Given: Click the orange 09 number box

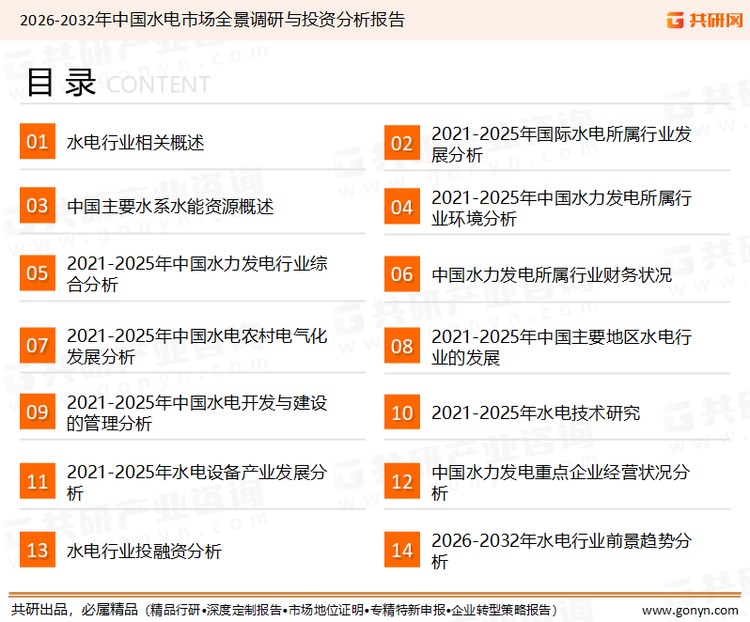Looking at the screenshot, I should (37, 411).
